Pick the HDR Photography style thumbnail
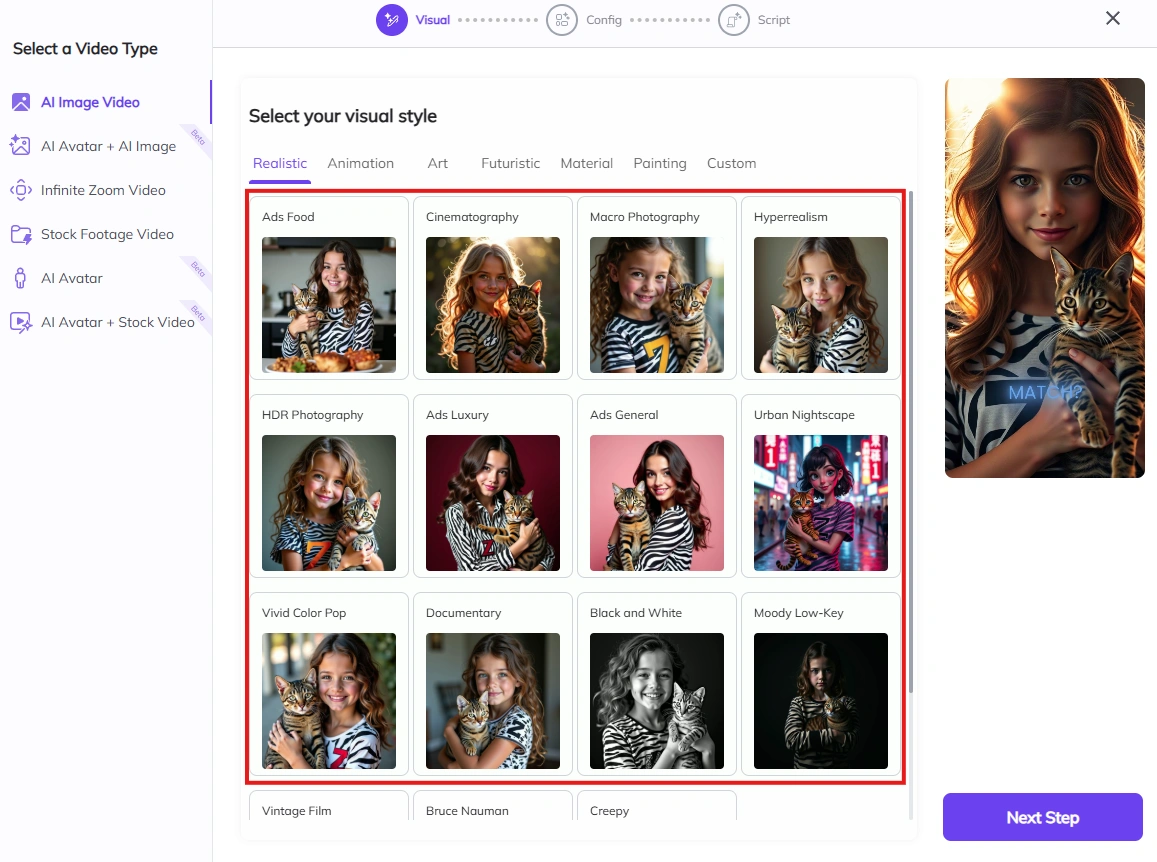The image size is (1157, 862). 329,503
